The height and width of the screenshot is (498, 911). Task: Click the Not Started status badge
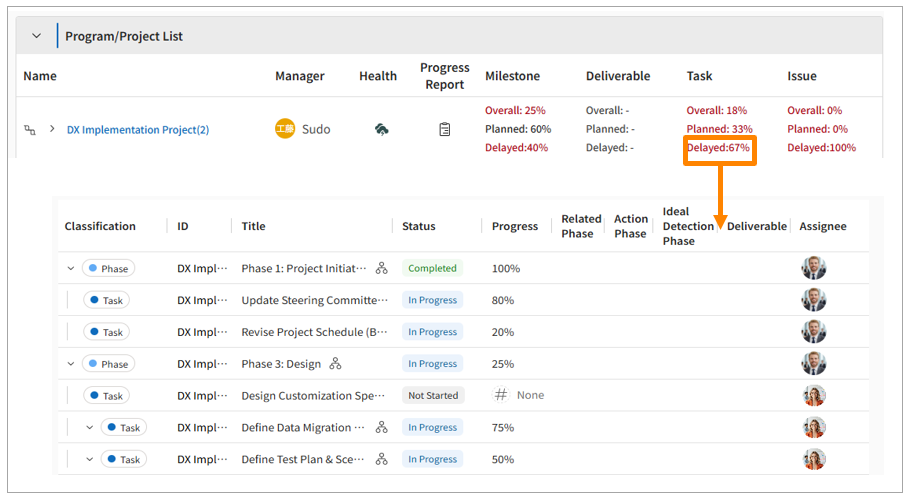(x=432, y=395)
